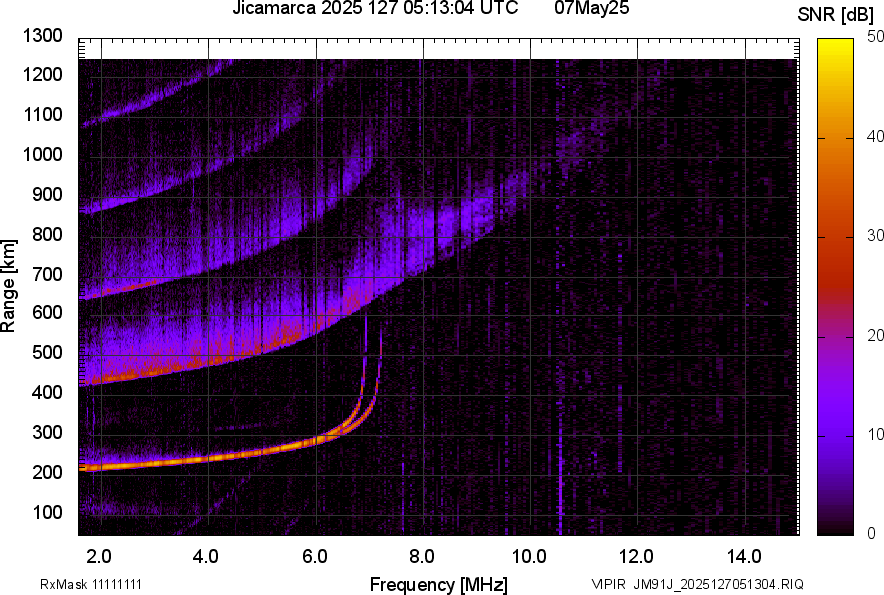Select the 20 tick label on the colorbar
The width and height of the screenshot is (884, 595).
tap(877, 335)
